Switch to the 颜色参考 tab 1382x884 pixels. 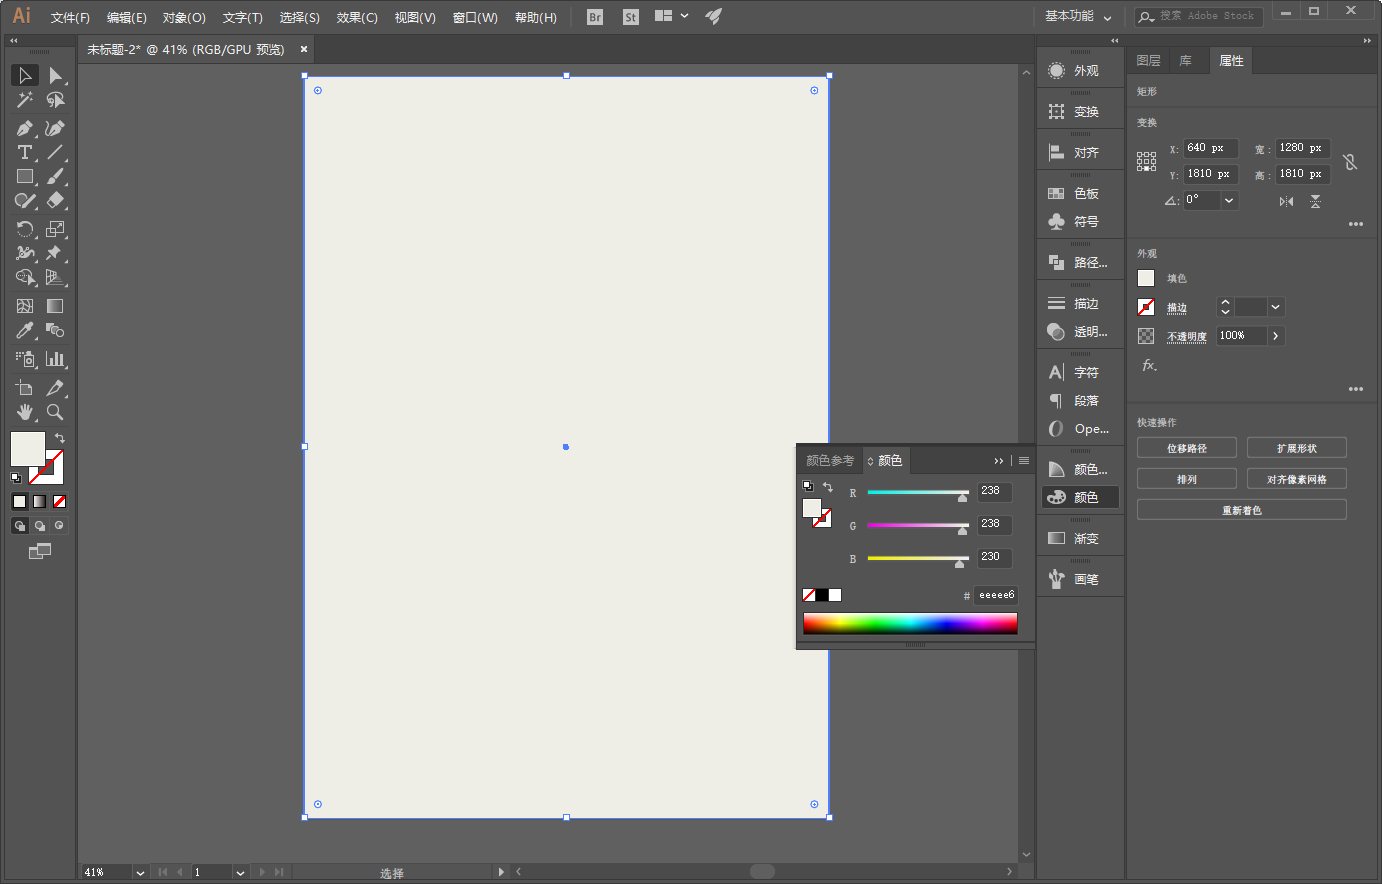point(830,461)
